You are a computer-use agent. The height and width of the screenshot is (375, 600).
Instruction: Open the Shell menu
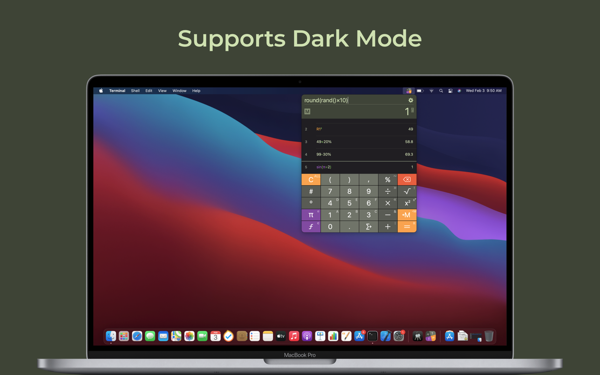point(135,91)
